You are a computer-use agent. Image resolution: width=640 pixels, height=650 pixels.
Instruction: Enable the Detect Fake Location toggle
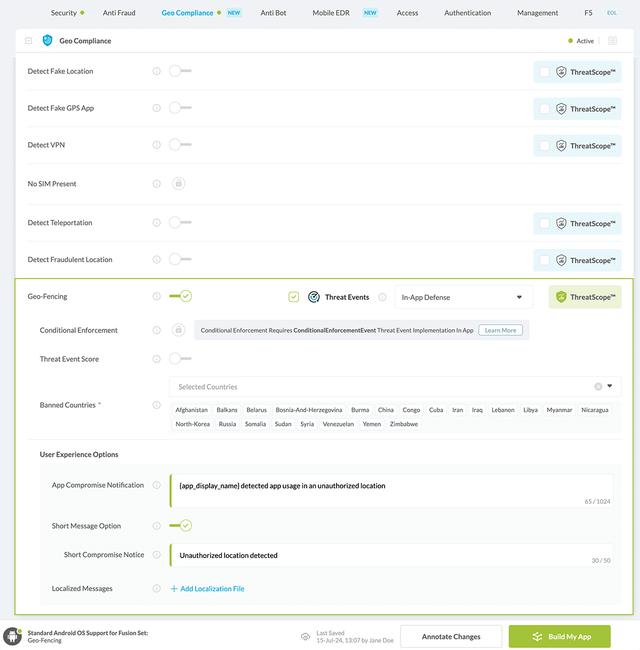pos(179,71)
